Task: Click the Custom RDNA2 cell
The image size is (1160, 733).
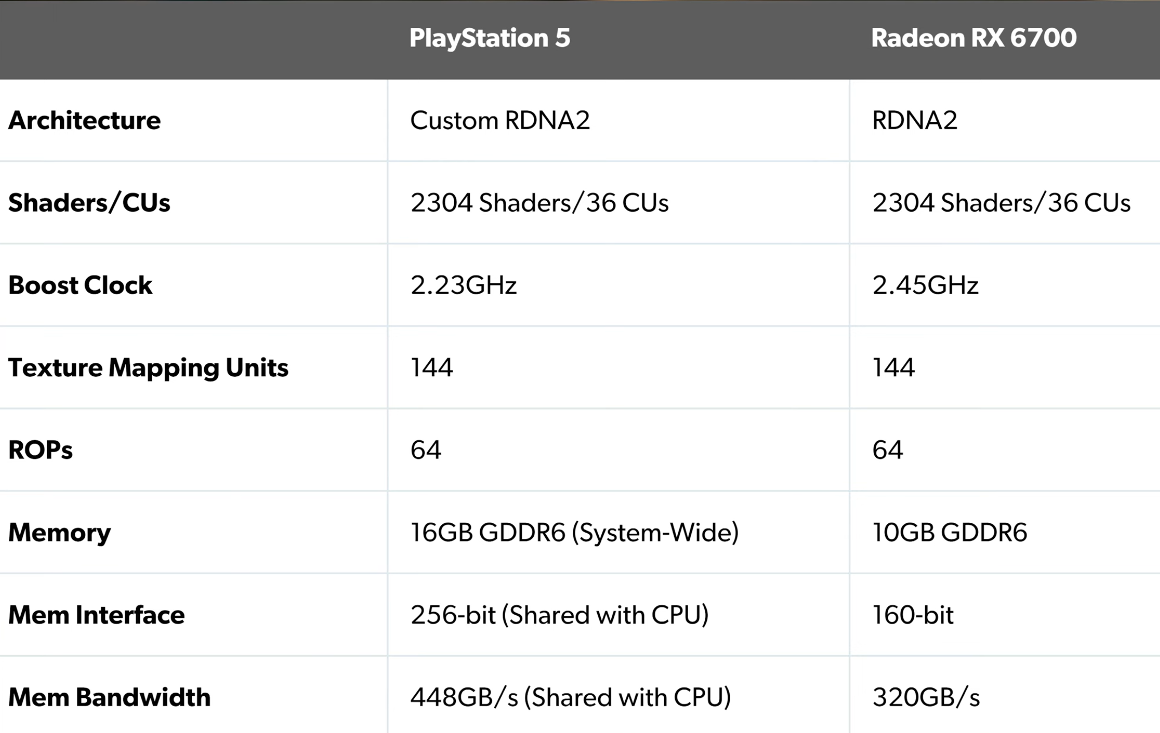Action: [x=500, y=121]
